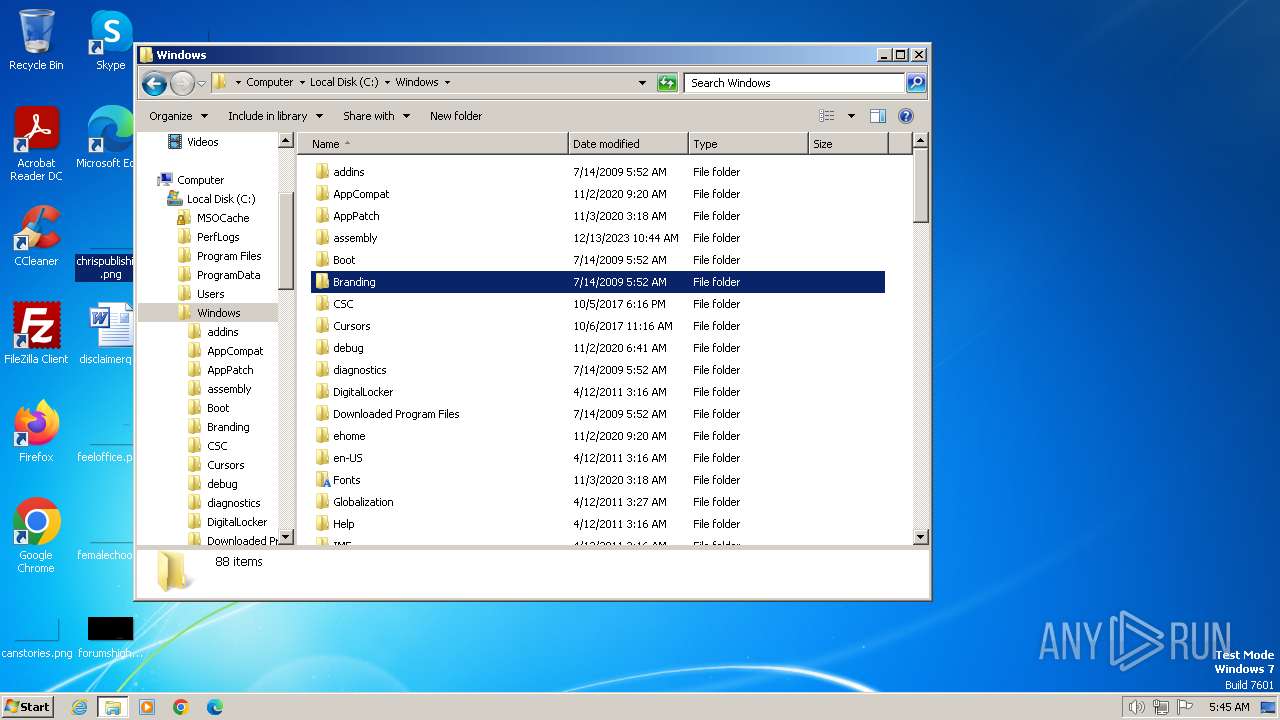Viewport: 1280px width, 720px height.
Task: Select the FileZilla Client desktop icon
Action: coord(36,333)
